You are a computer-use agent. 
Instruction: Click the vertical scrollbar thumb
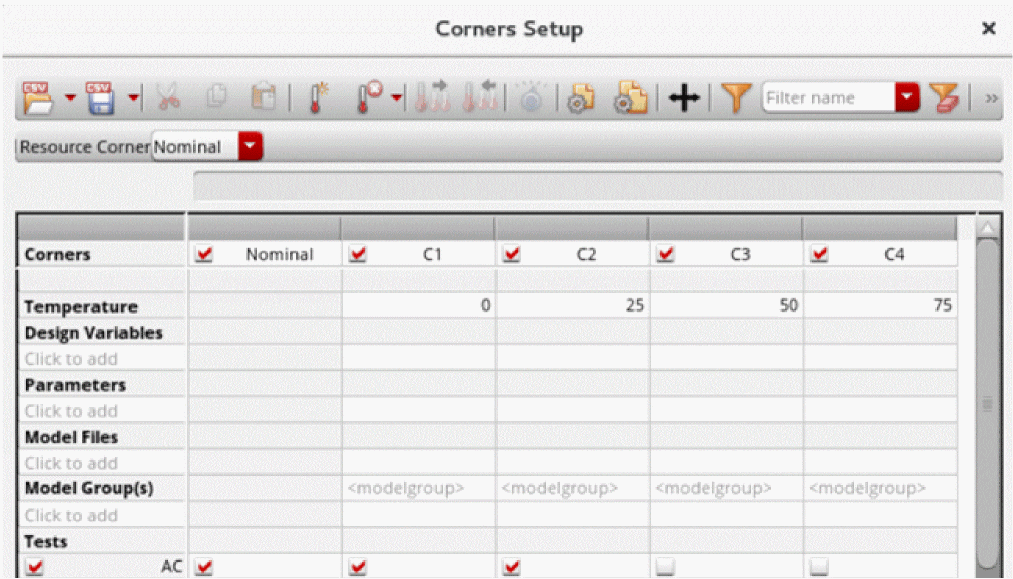(x=987, y=404)
